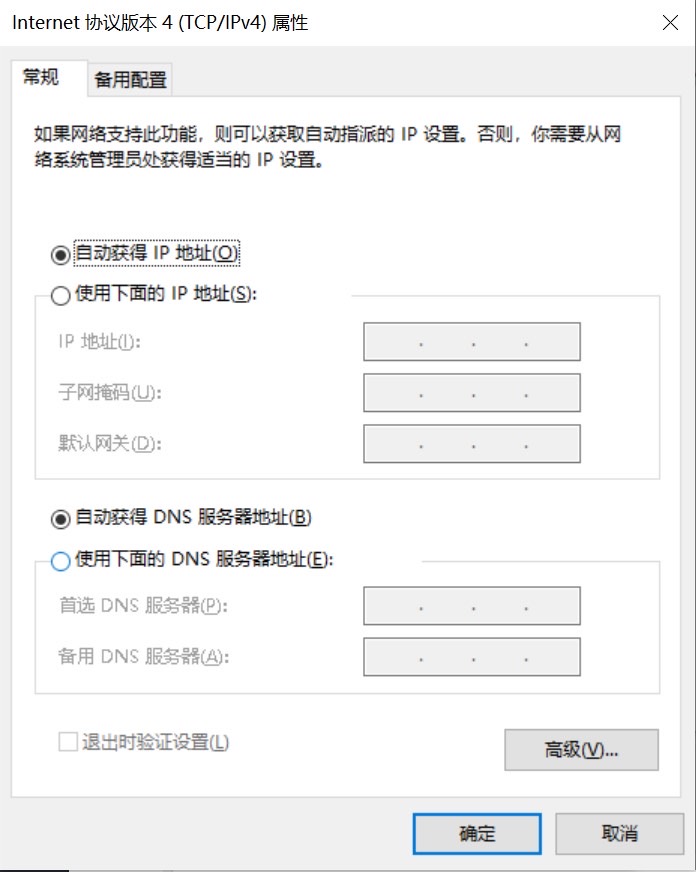Viewport: 696px width, 872px height.
Task: Open the 备用配置 tab
Action: [130, 80]
